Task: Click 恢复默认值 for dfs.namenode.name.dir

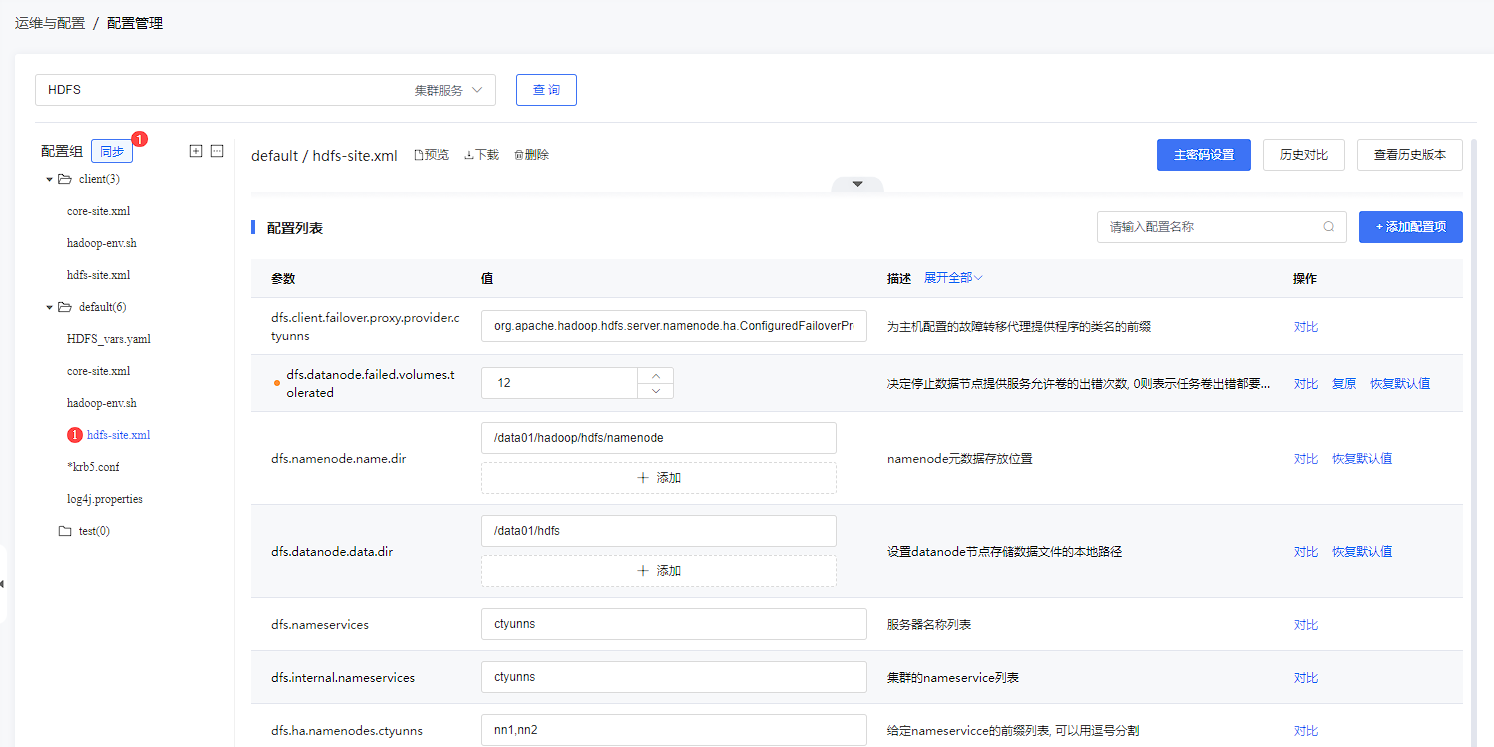Action: coord(1362,459)
